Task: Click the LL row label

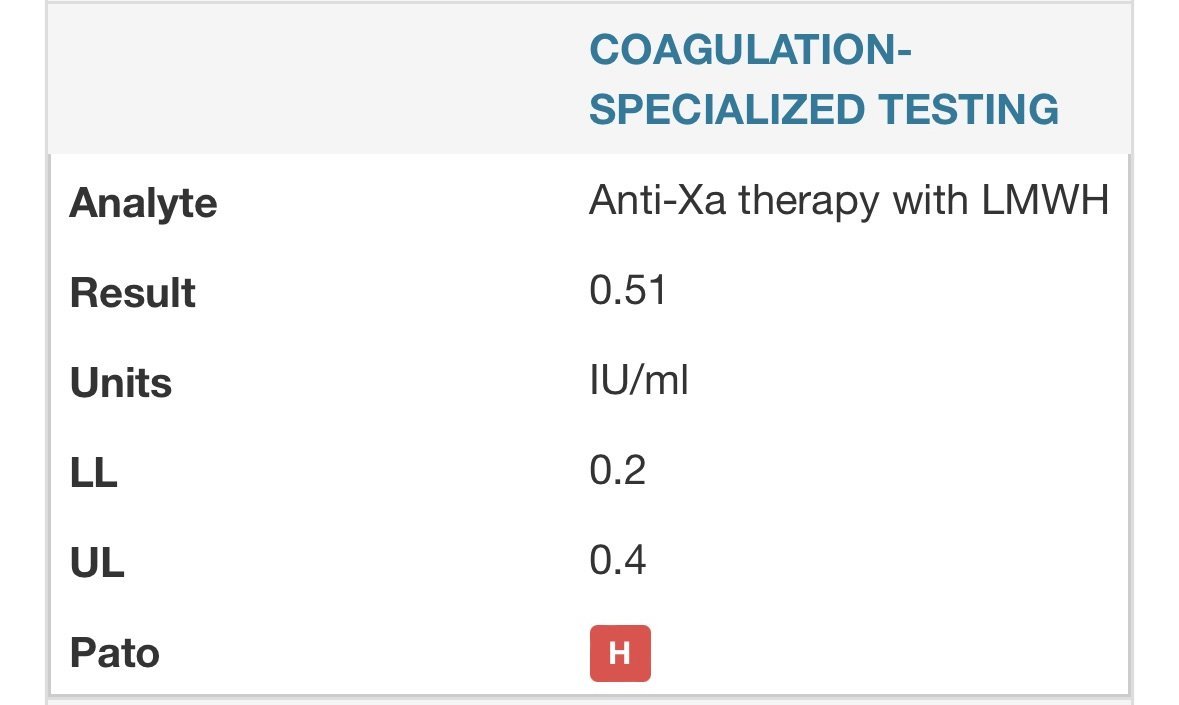Action: [93, 473]
